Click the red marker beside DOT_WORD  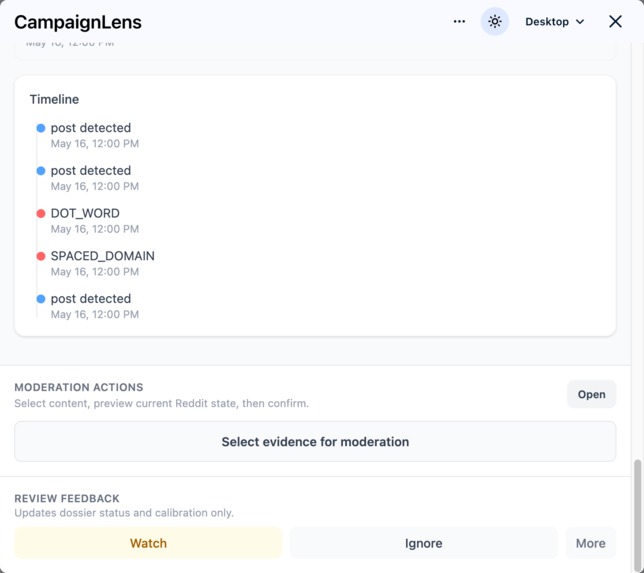coord(41,214)
